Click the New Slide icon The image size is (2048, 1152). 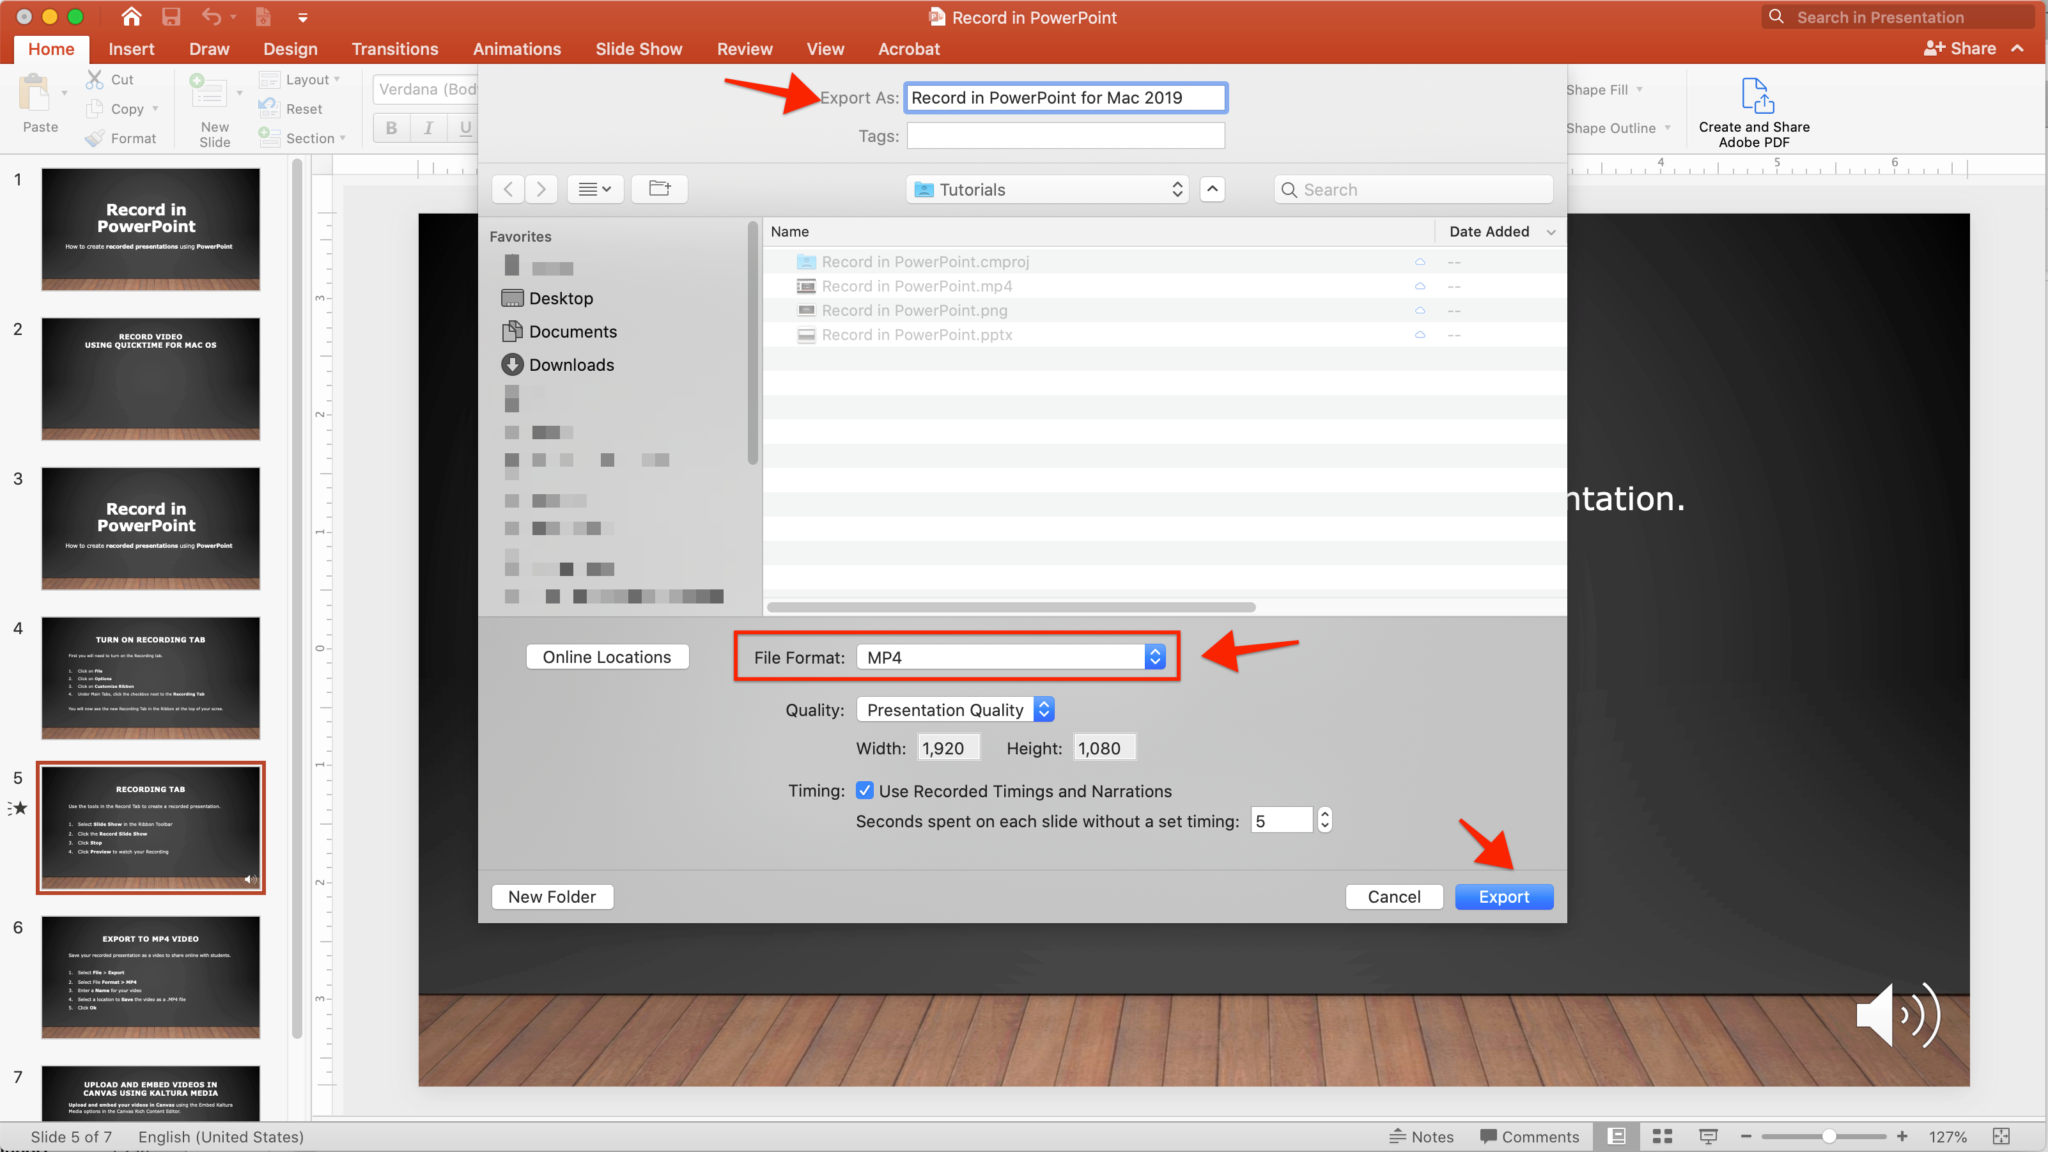[x=208, y=92]
